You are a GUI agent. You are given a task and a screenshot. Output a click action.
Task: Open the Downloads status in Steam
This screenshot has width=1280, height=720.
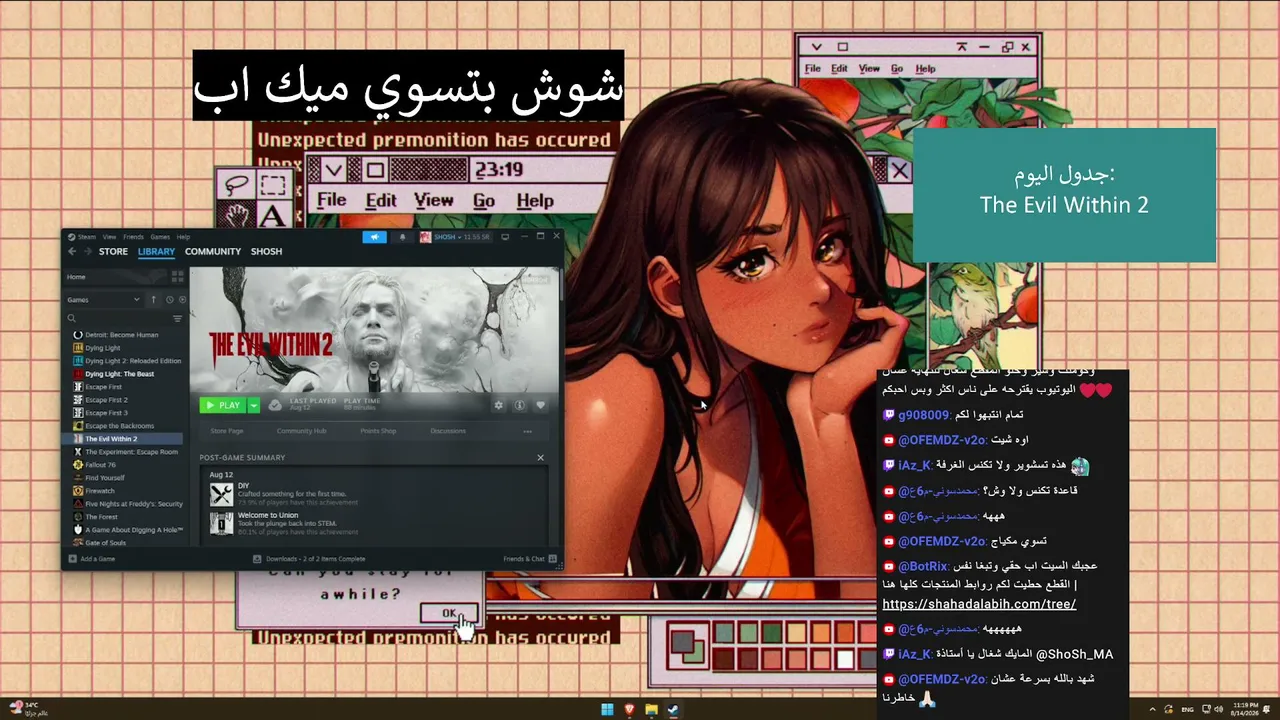coord(309,559)
